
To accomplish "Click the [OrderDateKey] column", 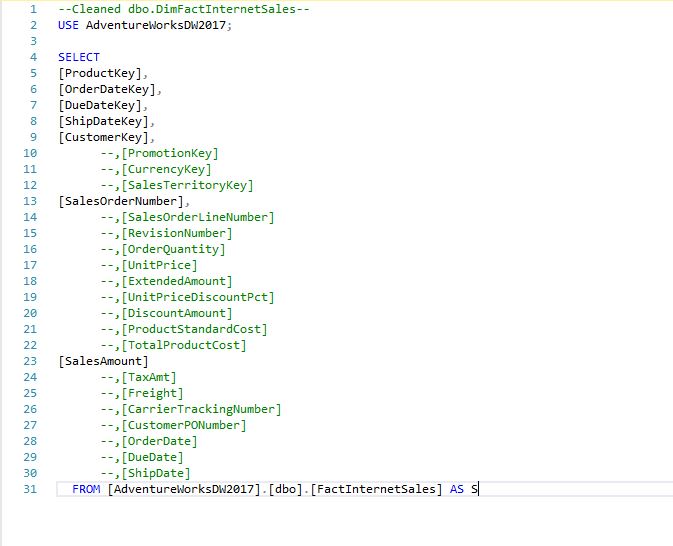I will tap(107, 89).
